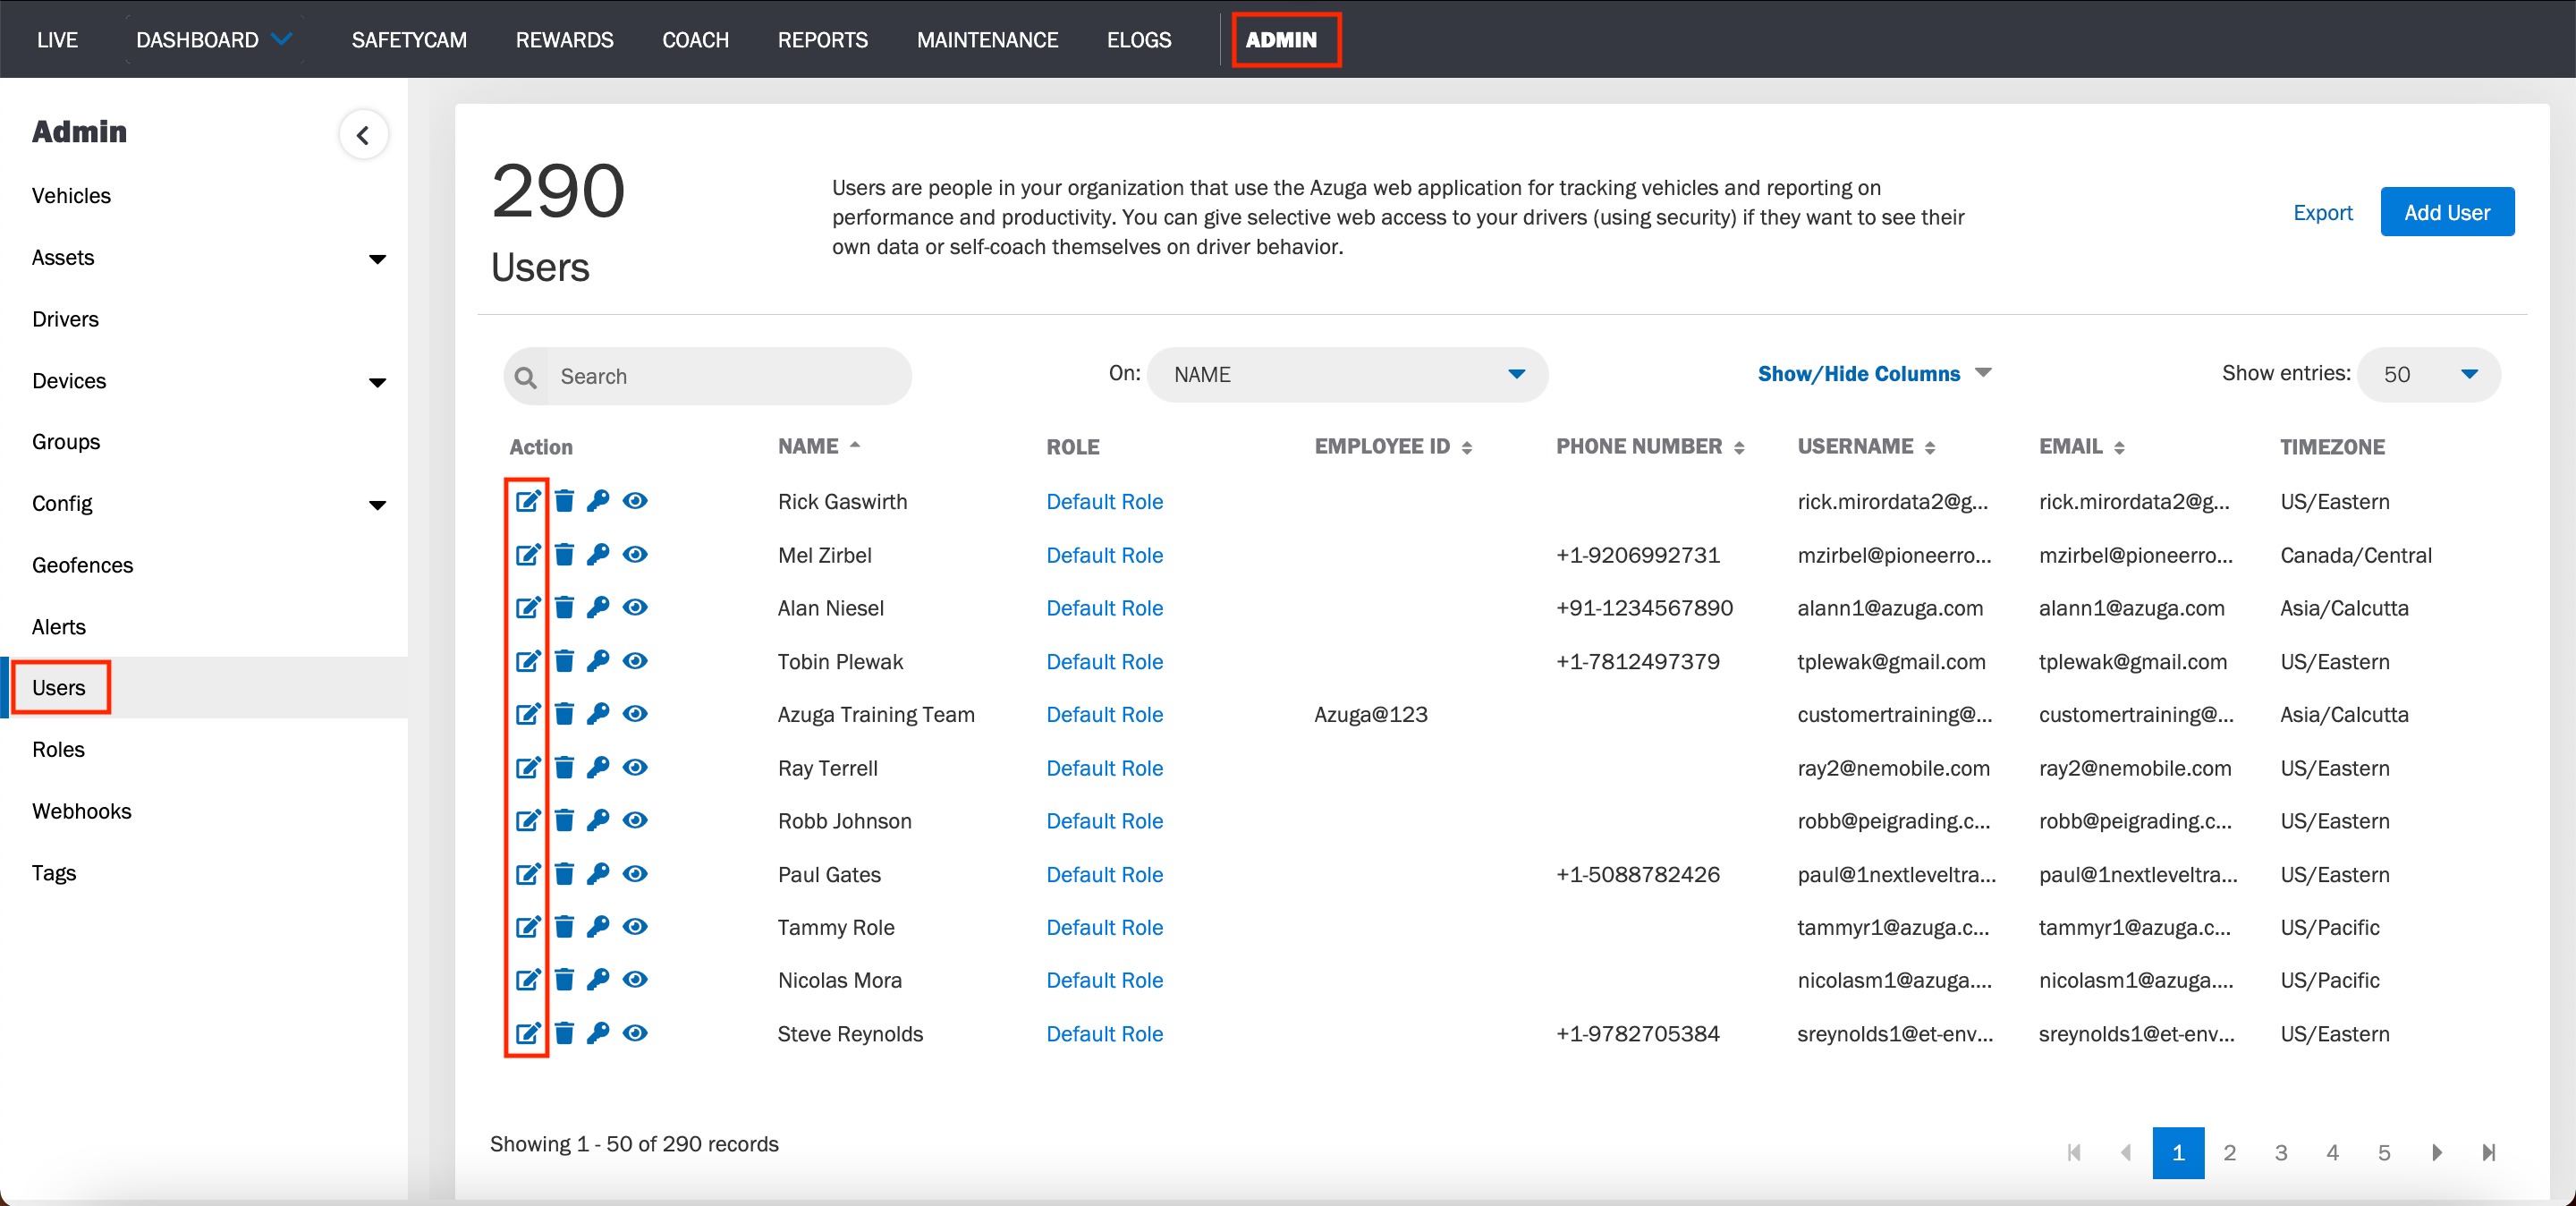Delete Azuga Training Team user
Viewport: 2576px width, 1206px height.
click(x=565, y=714)
